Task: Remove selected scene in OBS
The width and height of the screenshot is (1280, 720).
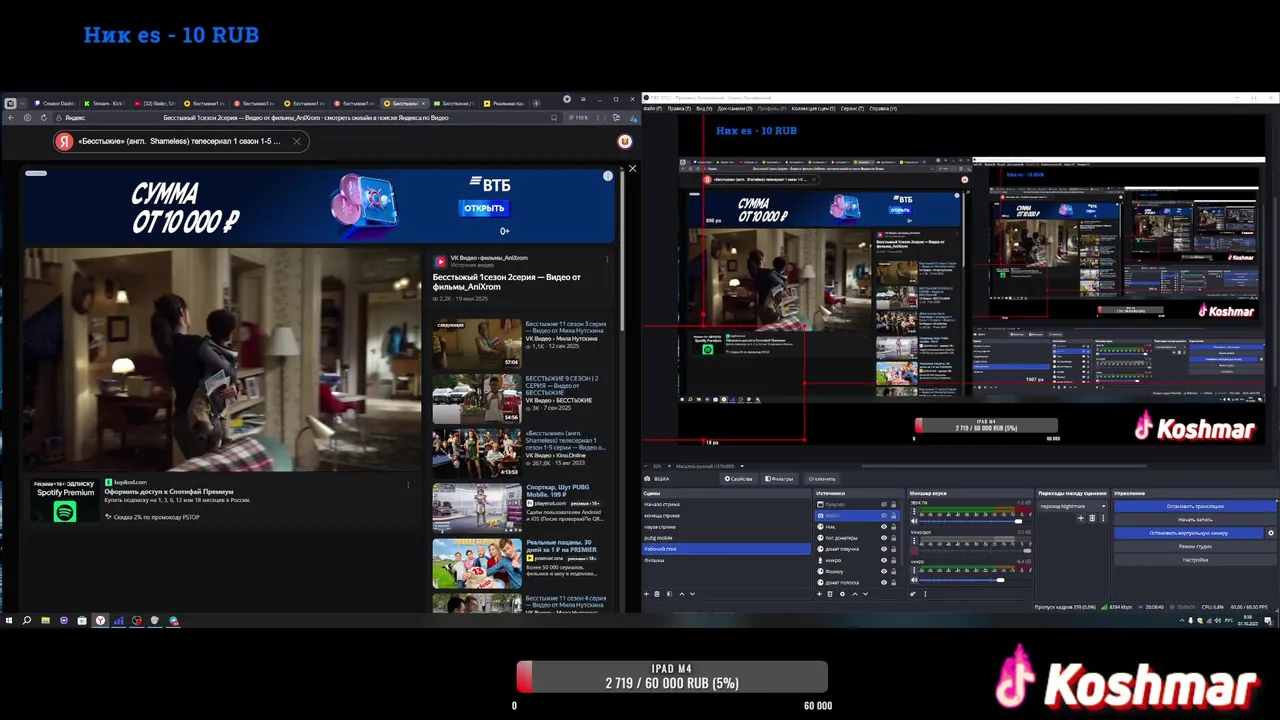Action: (657, 594)
